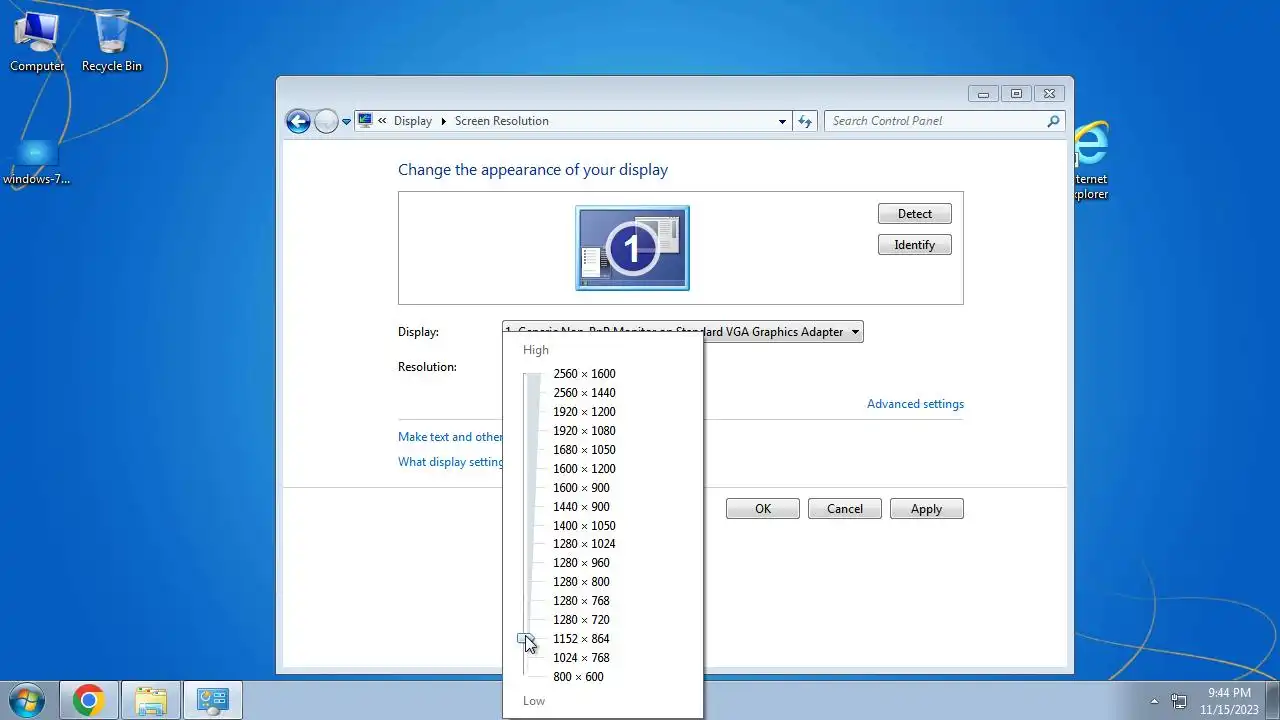This screenshot has width=1280, height=720.
Task: Select the windows-7 desktop shortcut
Action: [x=37, y=163]
